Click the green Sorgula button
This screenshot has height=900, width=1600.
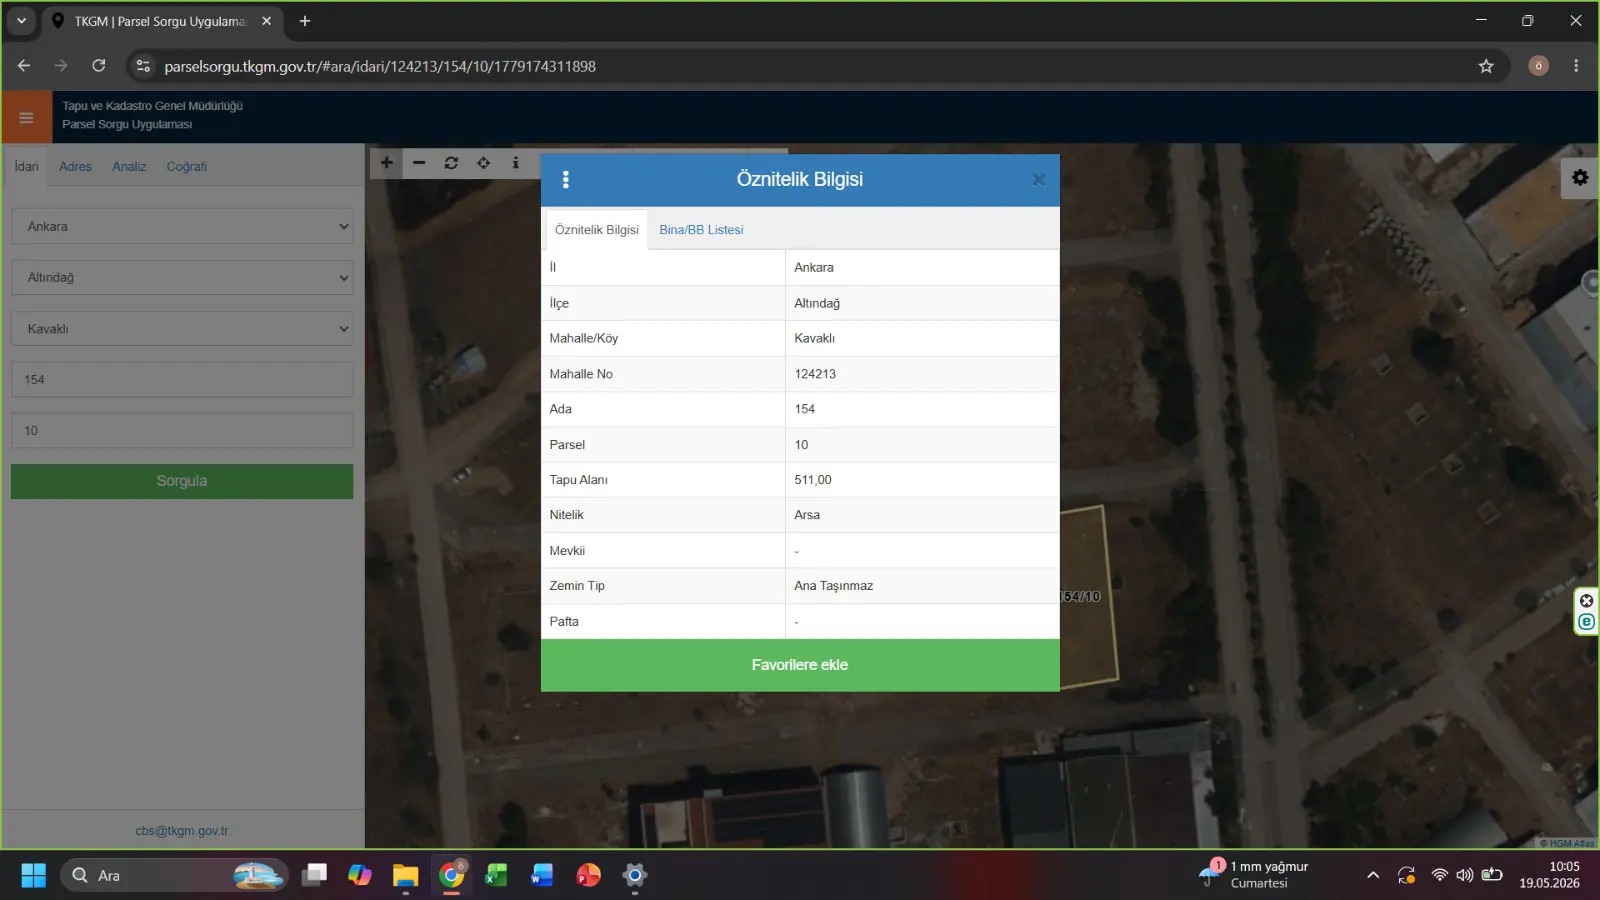[x=182, y=481]
